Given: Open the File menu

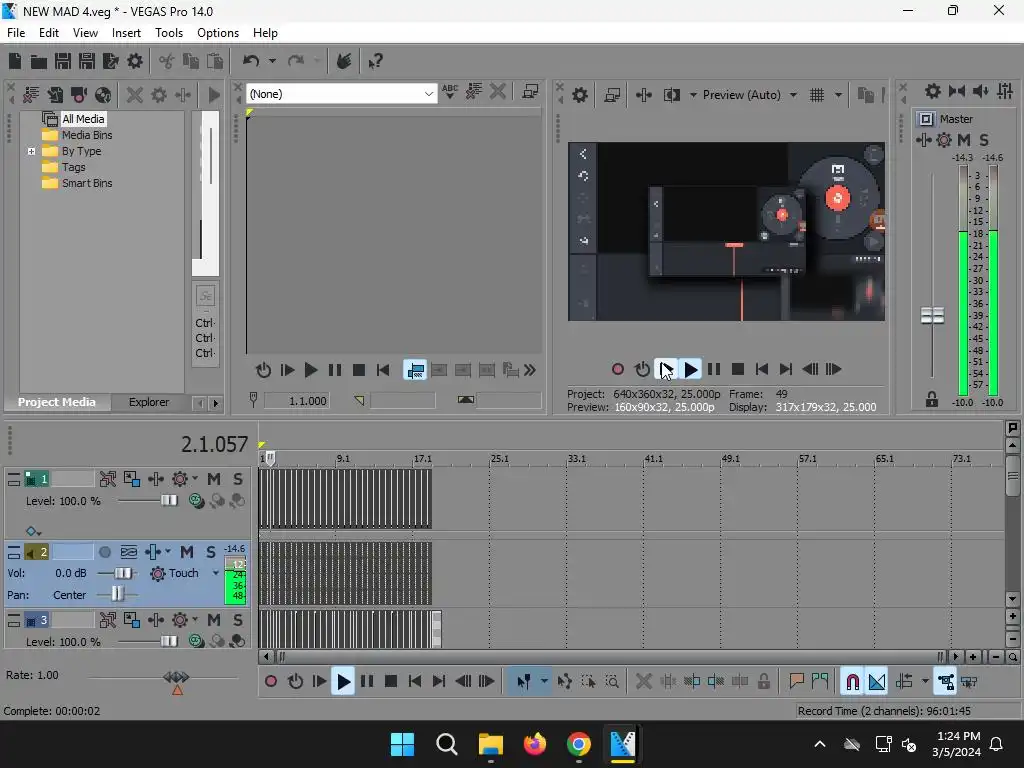Looking at the screenshot, I should [16, 33].
